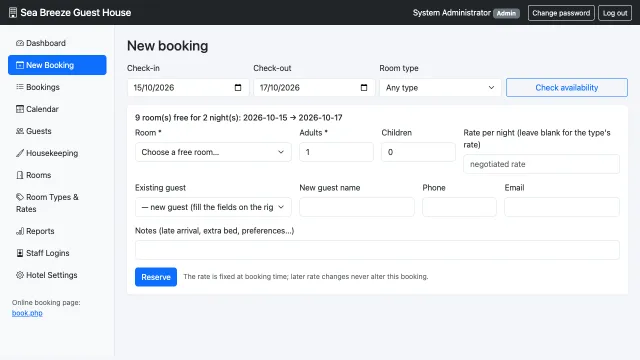
Task: Open the Guests section
Action: [57, 131]
